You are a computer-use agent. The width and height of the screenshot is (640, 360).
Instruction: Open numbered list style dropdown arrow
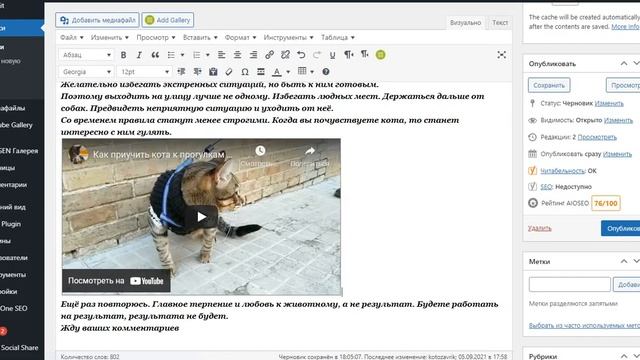[208, 55]
